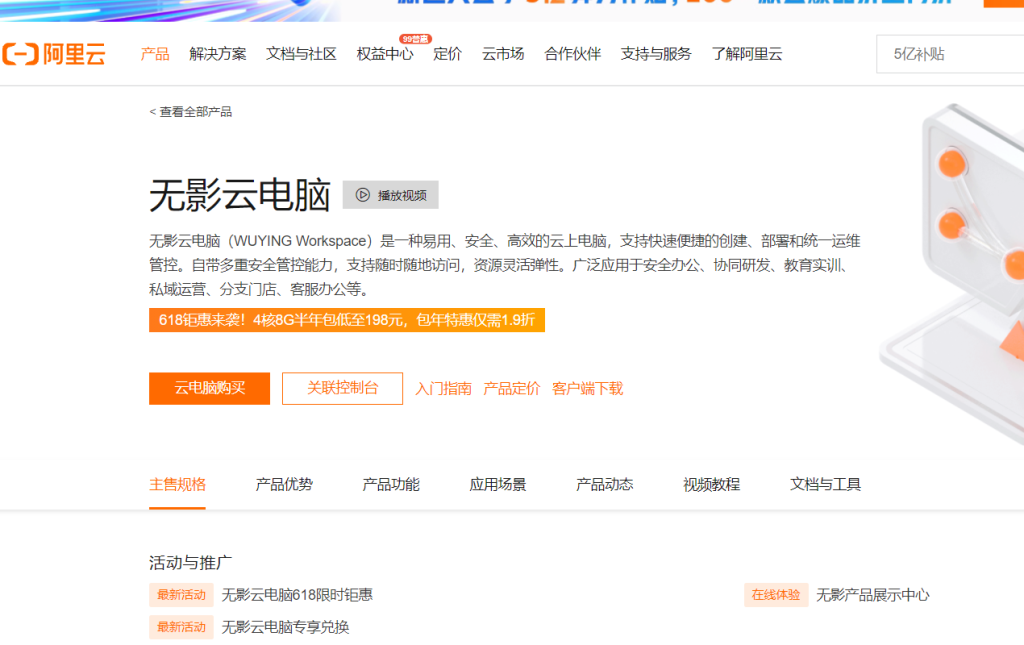The height and width of the screenshot is (645, 1024).
Task: Go back via 查看全部产品 link
Action: pyautogui.click(x=191, y=112)
